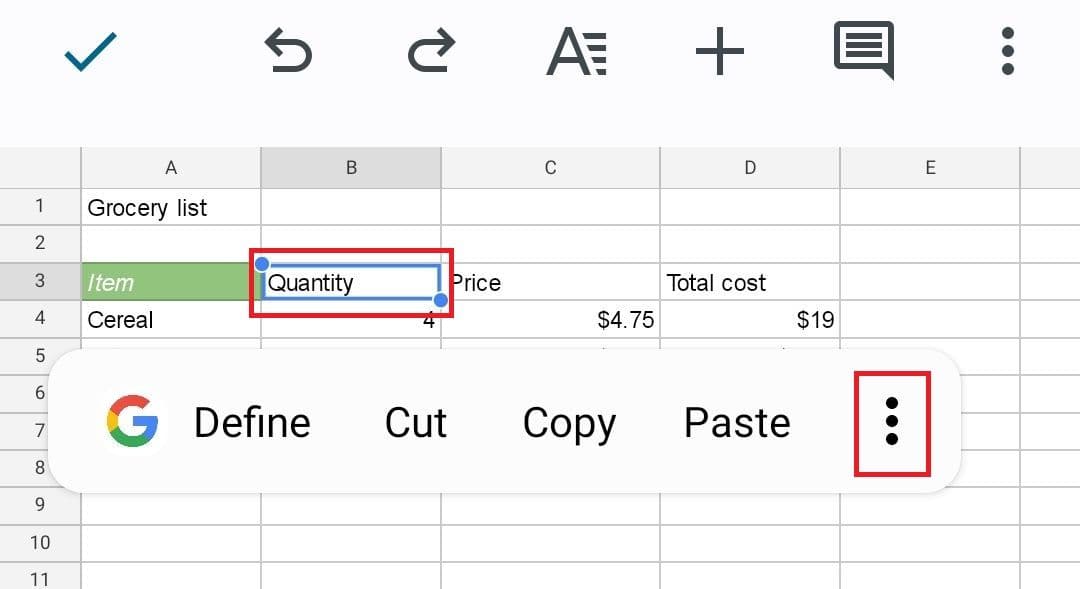Tap Paste in the popup menu
This screenshot has height=589, width=1080.
pyautogui.click(x=737, y=423)
